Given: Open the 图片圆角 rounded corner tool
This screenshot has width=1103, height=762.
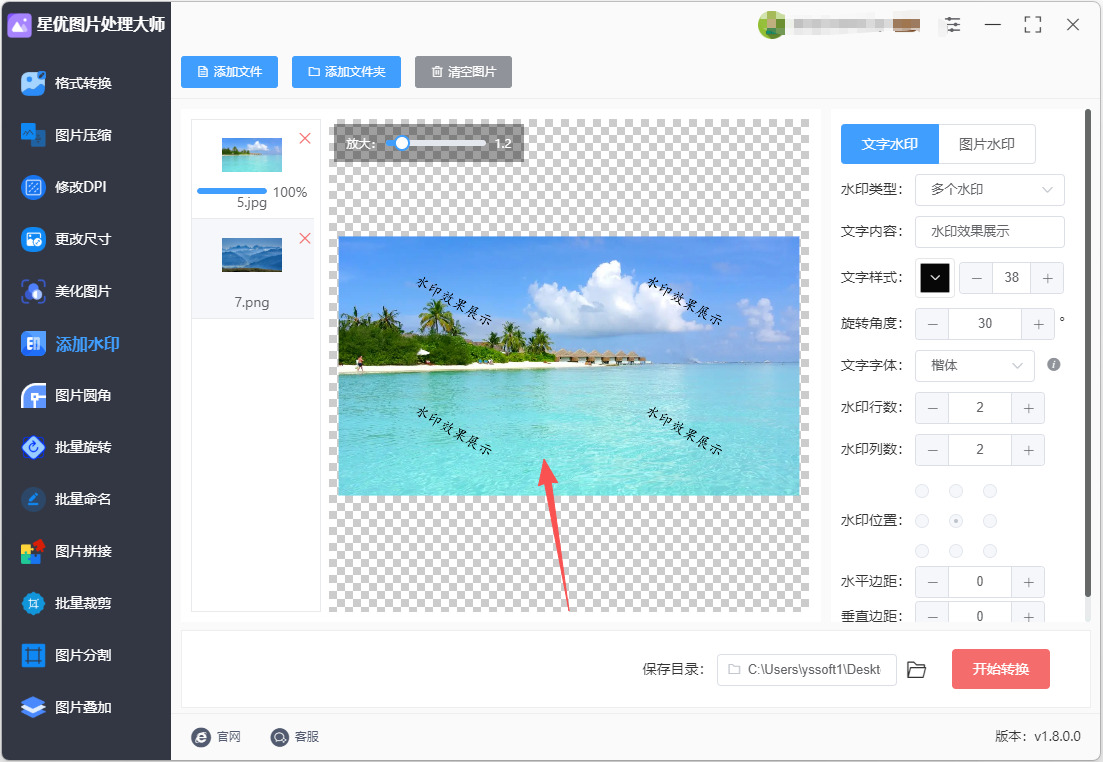Looking at the screenshot, I should (67, 395).
